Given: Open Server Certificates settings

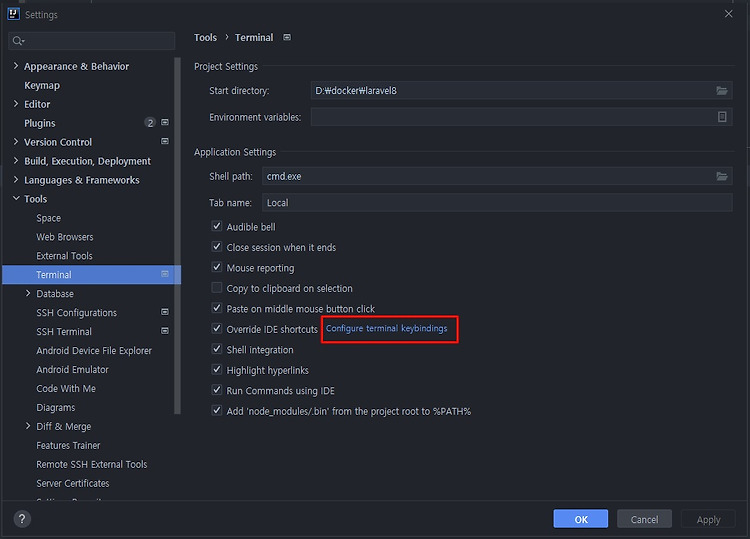Looking at the screenshot, I should tap(73, 483).
